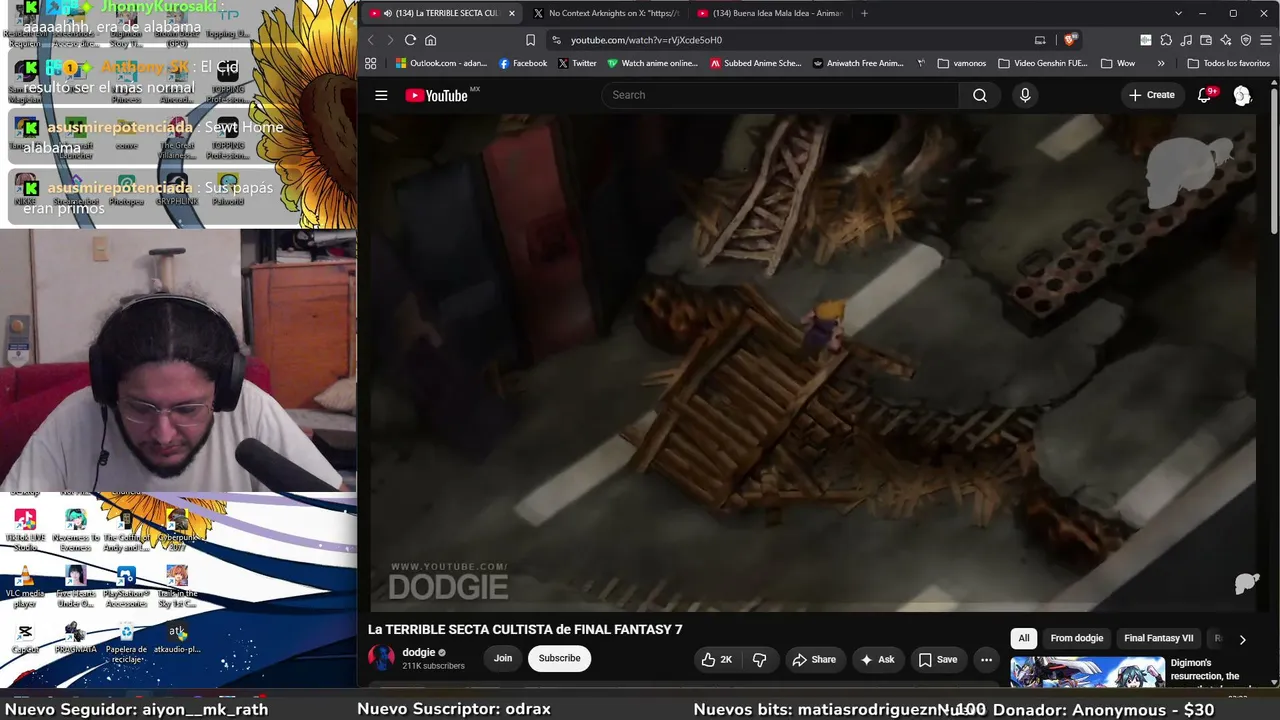Click the Join channel membership button
Image resolution: width=1280 pixels, height=720 pixels.
click(503, 658)
